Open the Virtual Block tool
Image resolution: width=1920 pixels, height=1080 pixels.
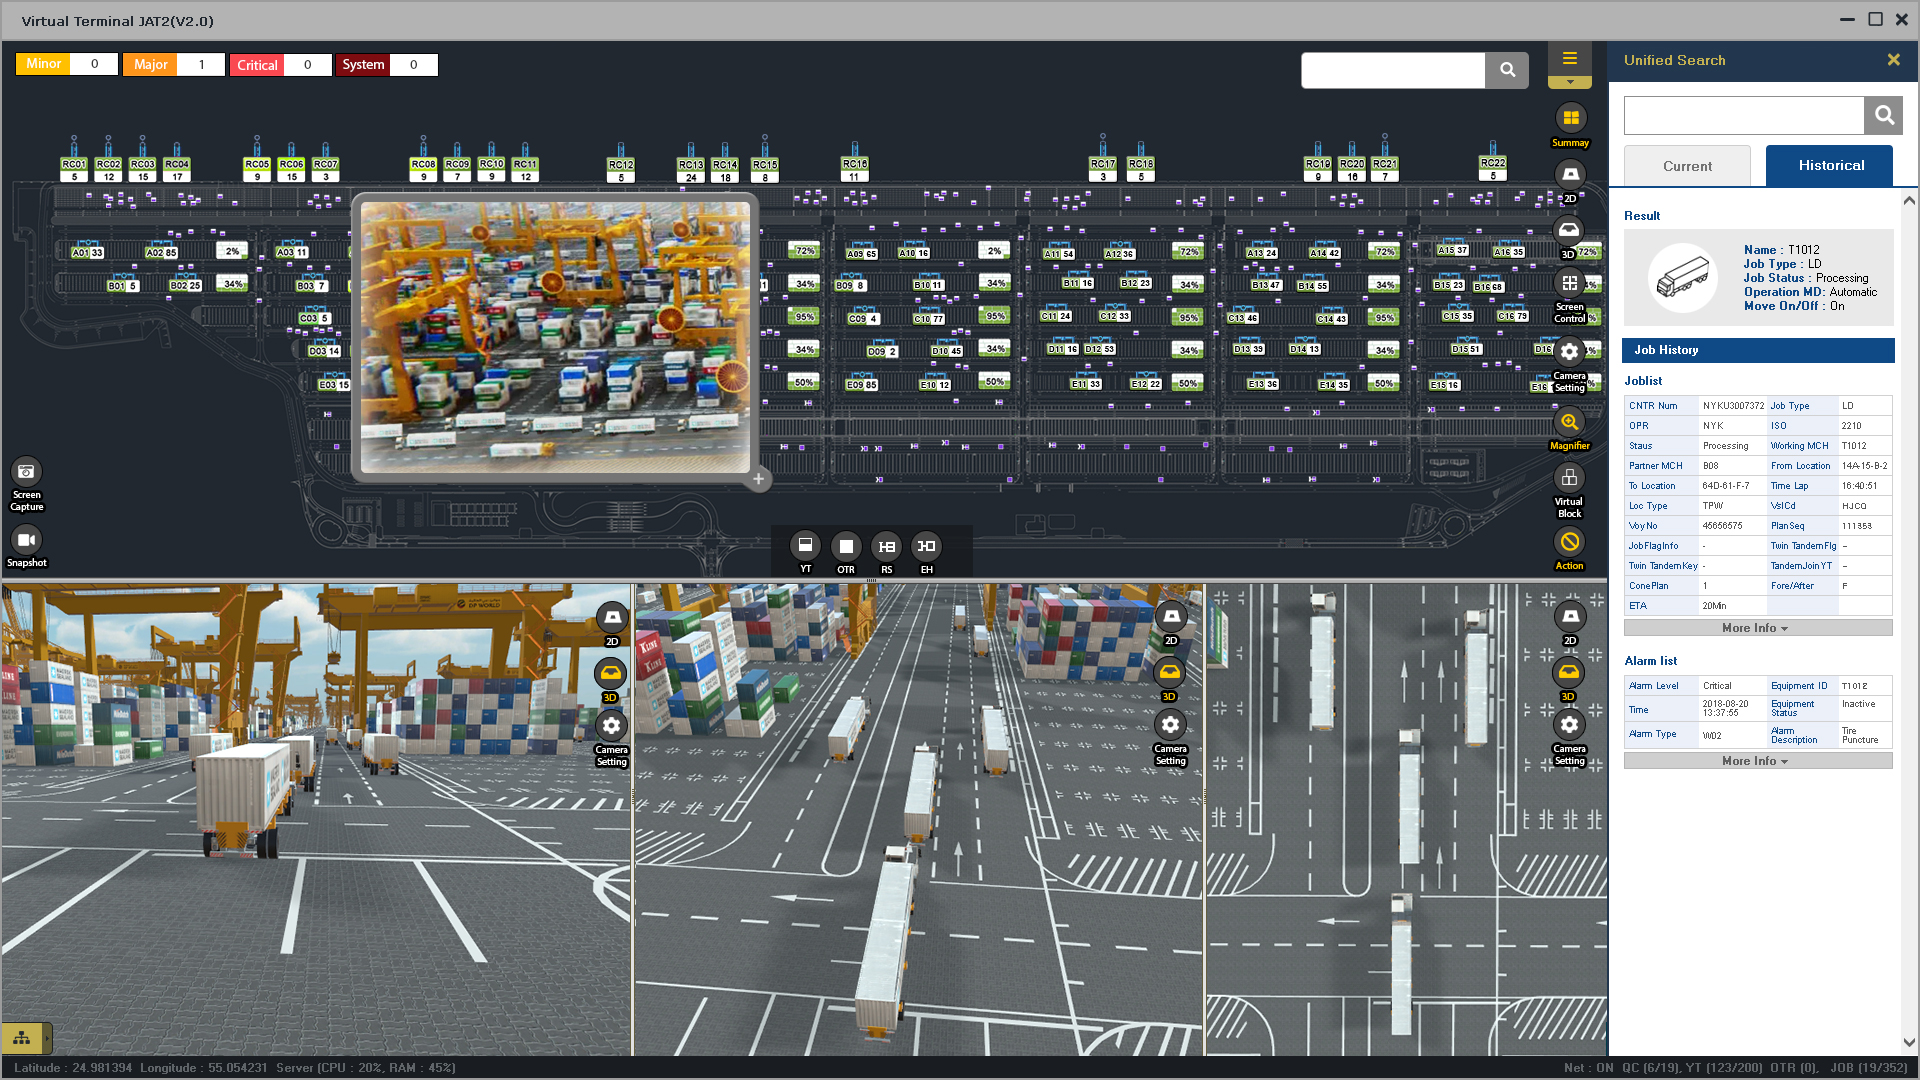(1569, 479)
